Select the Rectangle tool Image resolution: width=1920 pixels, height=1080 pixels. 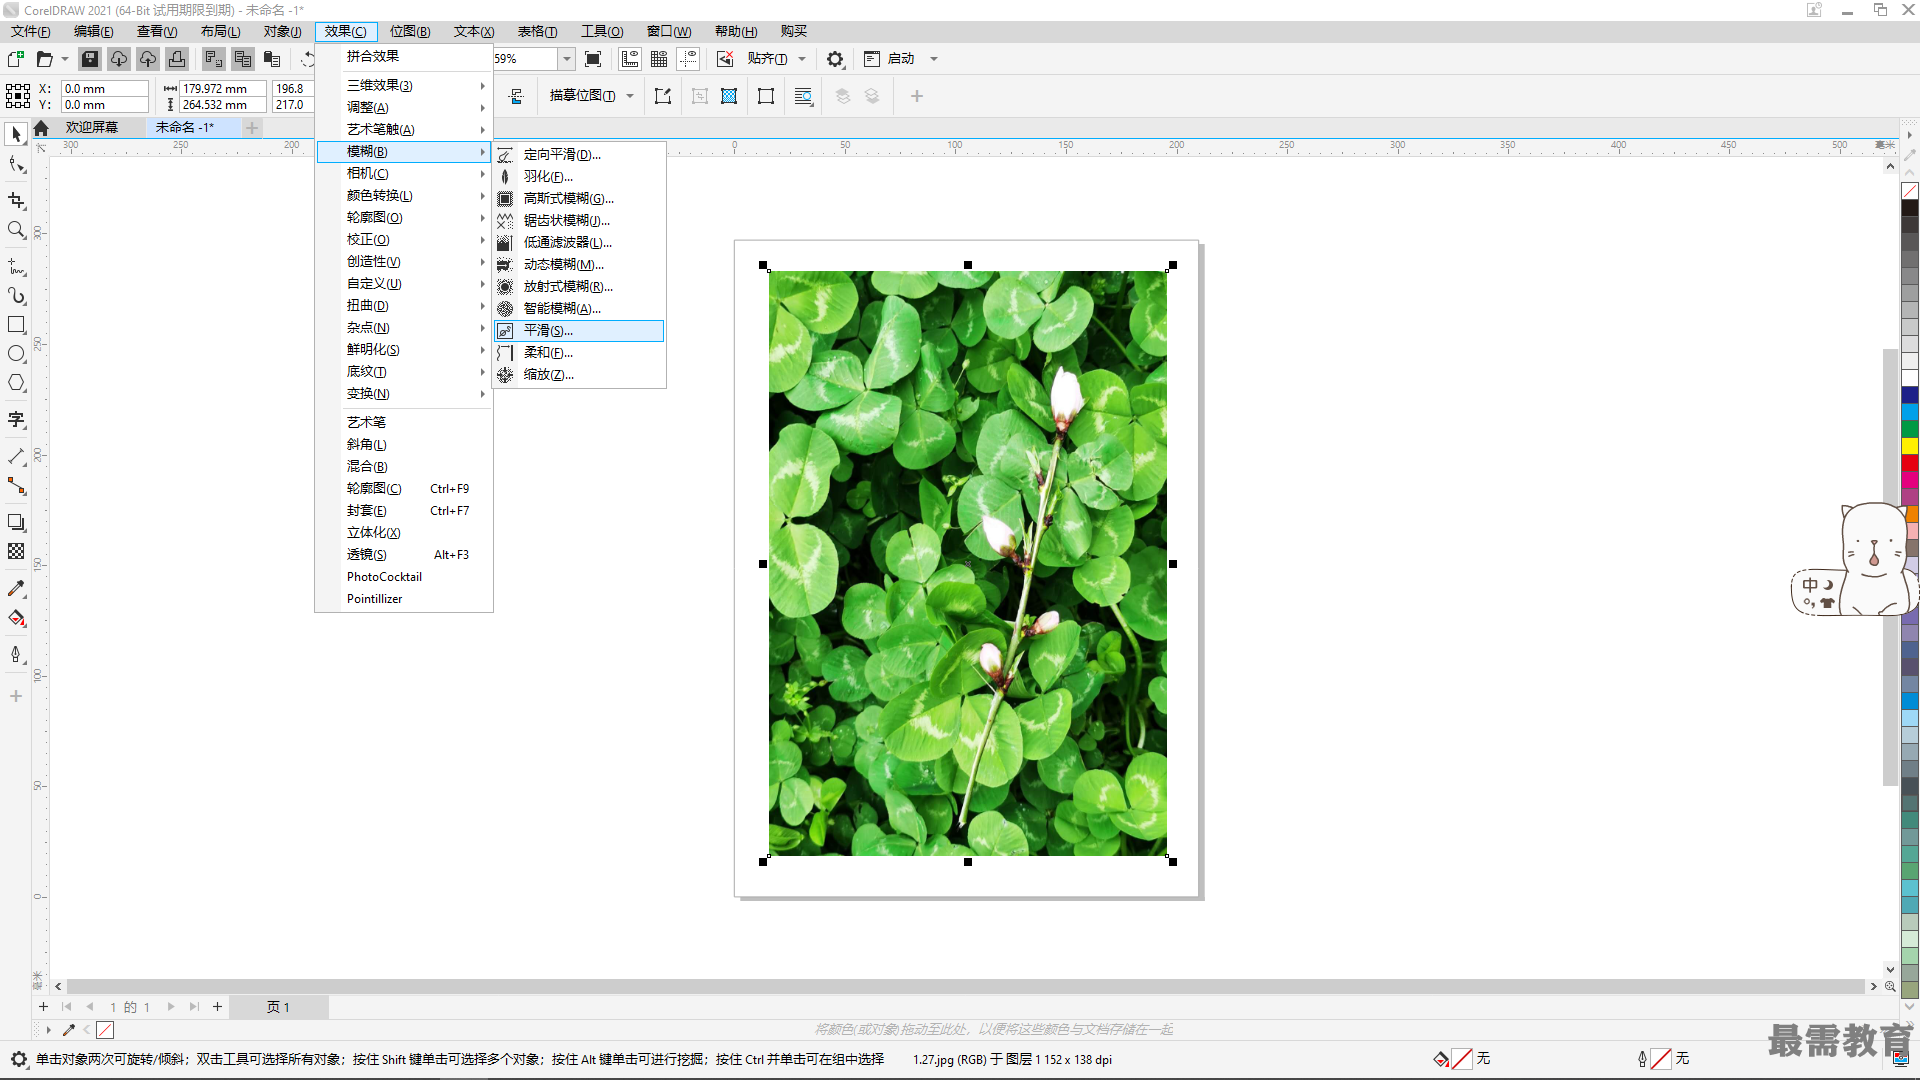coord(16,325)
